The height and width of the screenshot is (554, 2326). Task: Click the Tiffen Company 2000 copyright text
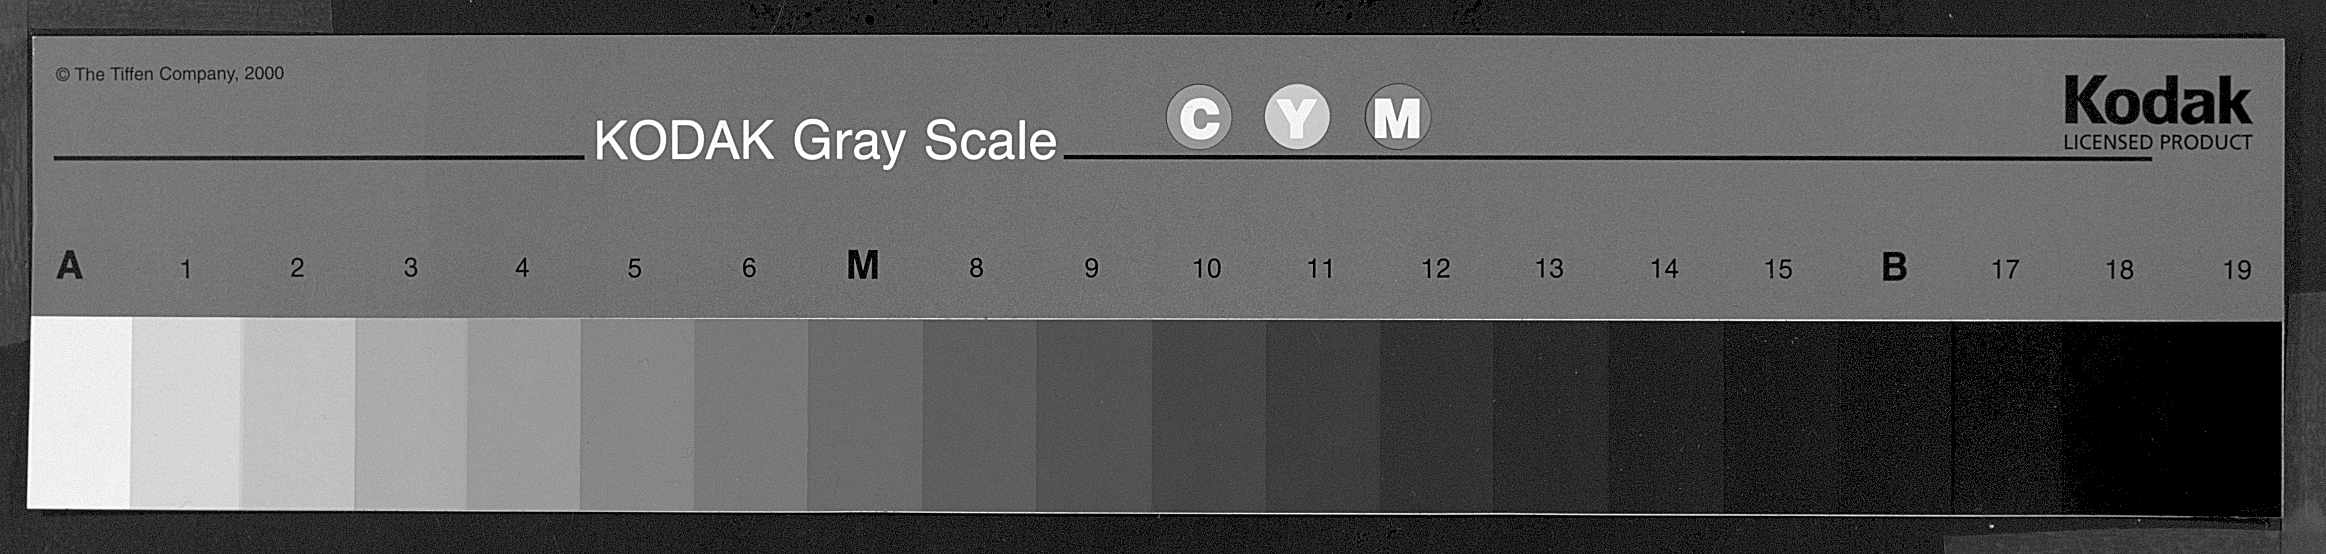170,74
